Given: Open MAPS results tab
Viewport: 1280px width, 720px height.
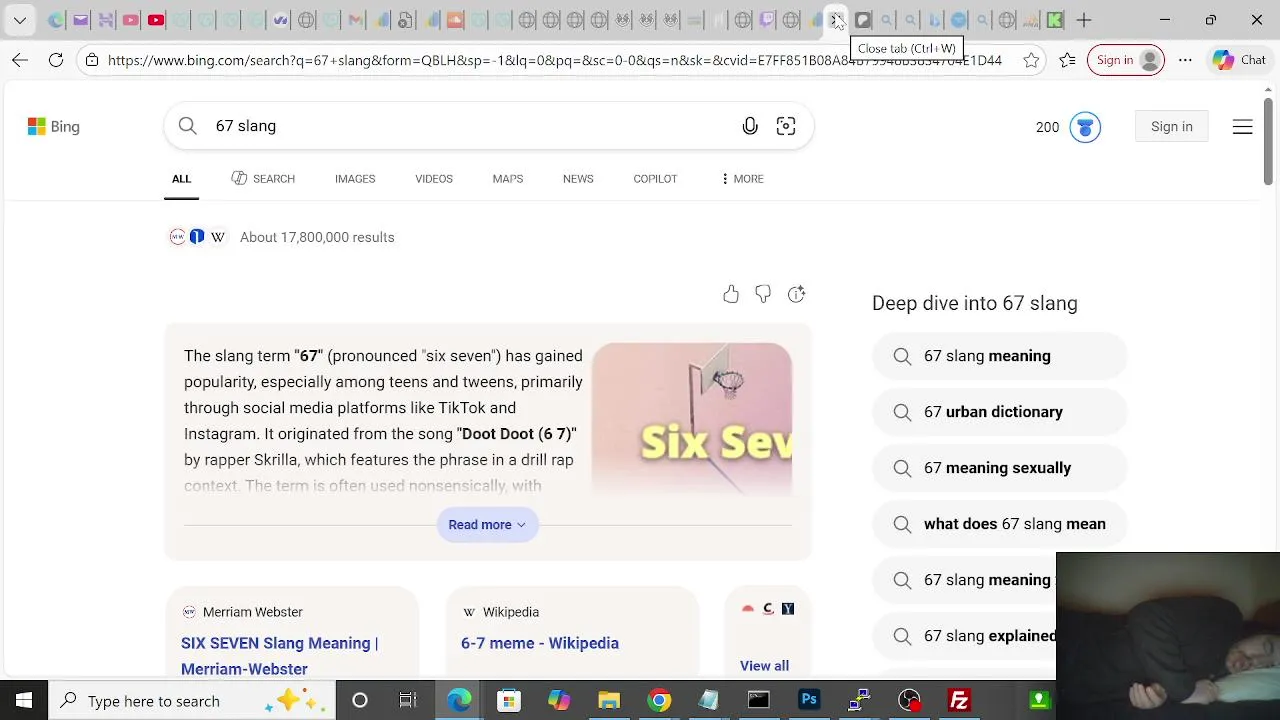Looking at the screenshot, I should 507,179.
